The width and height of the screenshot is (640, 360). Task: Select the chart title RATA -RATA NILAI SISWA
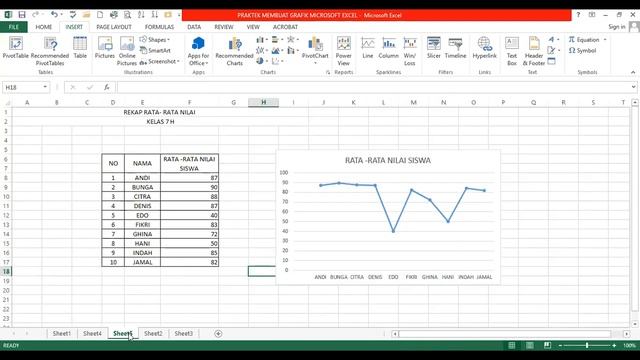[x=388, y=160]
